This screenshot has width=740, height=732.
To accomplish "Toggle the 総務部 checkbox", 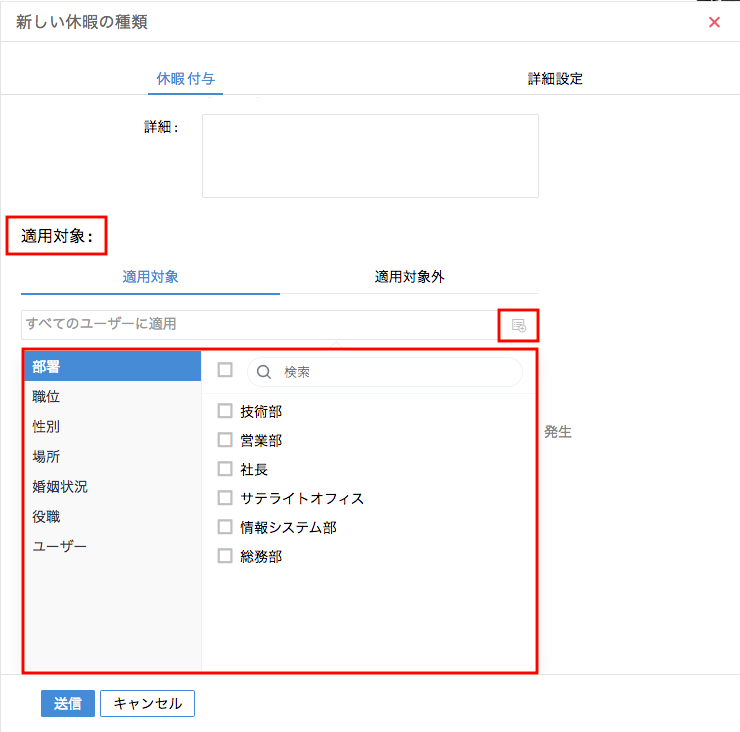I will click(x=225, y=556).
